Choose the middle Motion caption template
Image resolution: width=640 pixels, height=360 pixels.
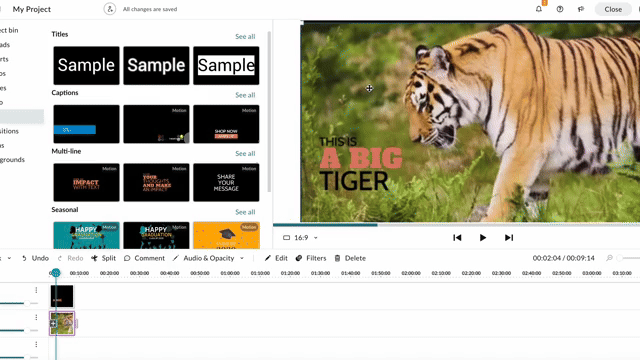[x=156, y=124]
